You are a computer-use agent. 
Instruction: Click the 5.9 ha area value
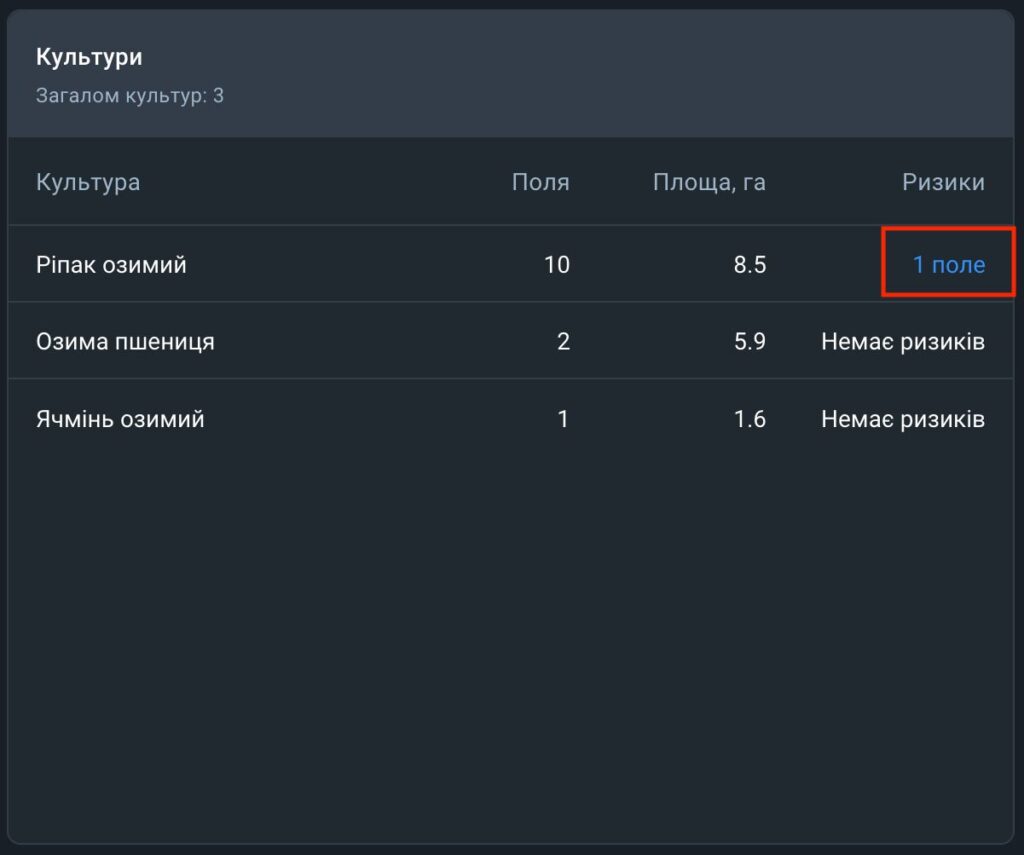pyautogui.click(x=749, y=342)
